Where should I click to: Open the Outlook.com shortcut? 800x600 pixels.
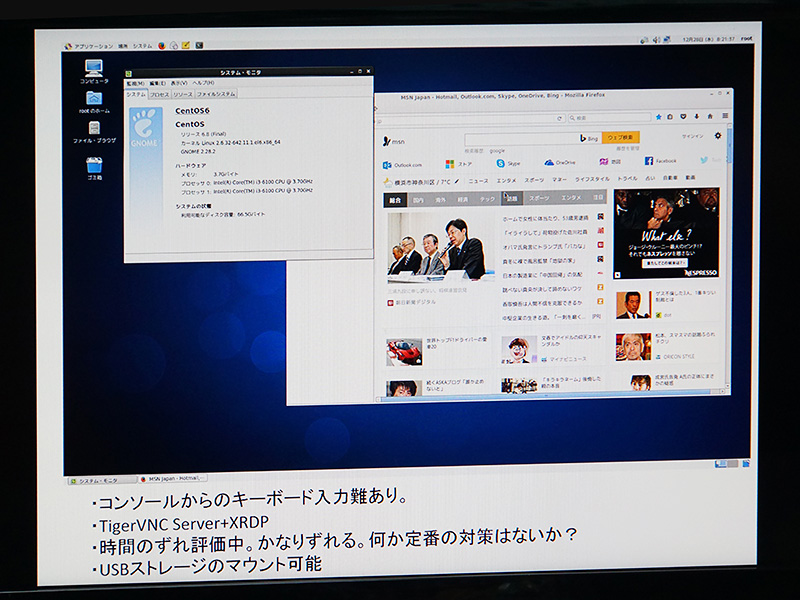pos(403,165)
